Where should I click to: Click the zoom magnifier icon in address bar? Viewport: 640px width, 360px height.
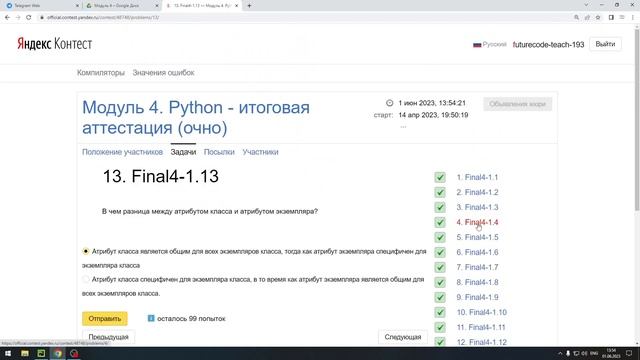576,18
